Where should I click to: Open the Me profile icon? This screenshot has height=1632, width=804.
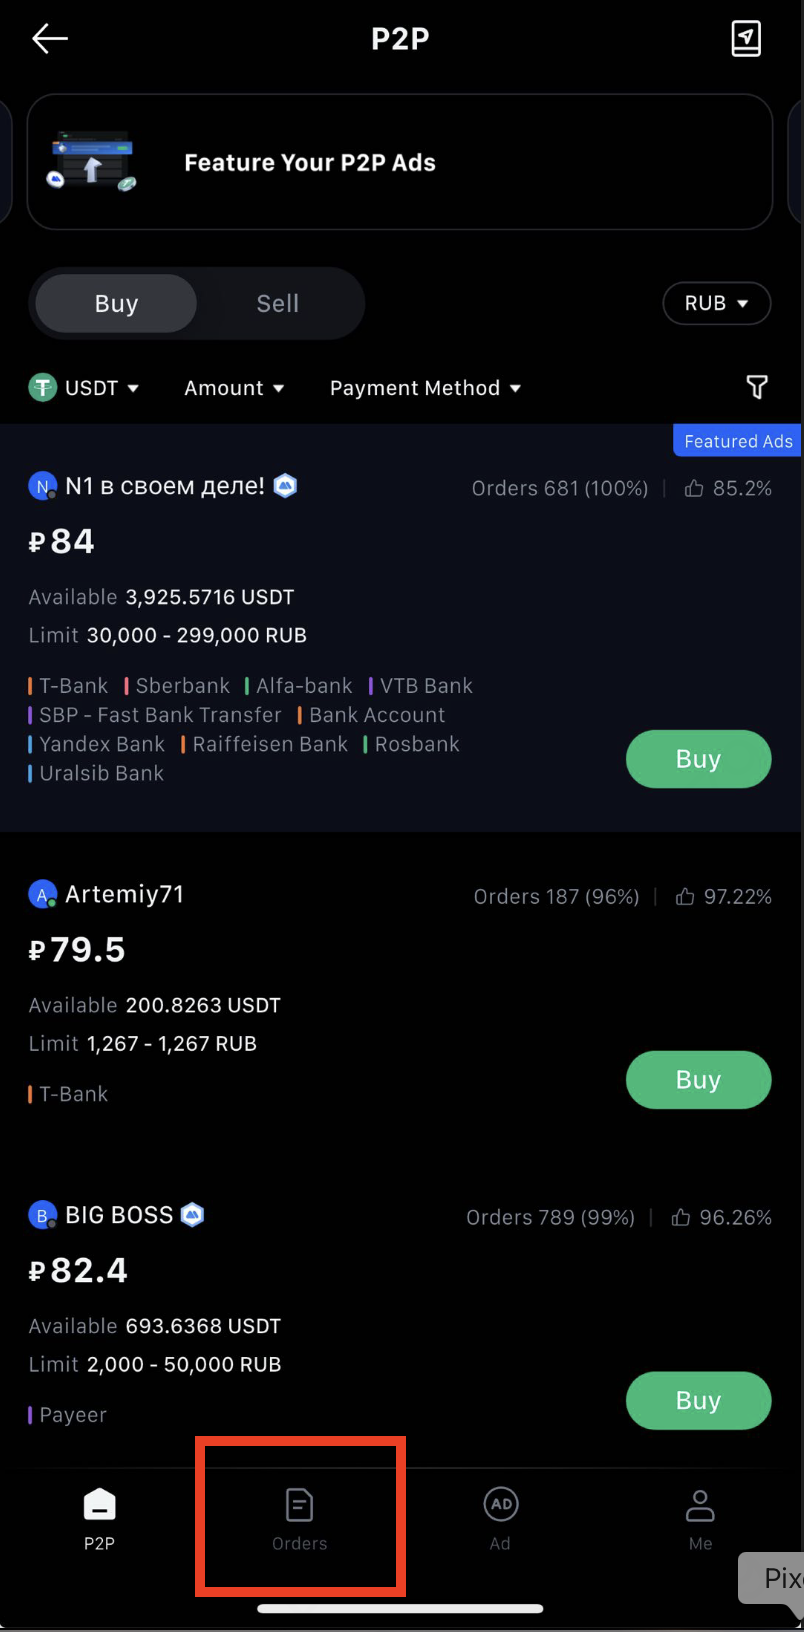tap(700, 1505)
